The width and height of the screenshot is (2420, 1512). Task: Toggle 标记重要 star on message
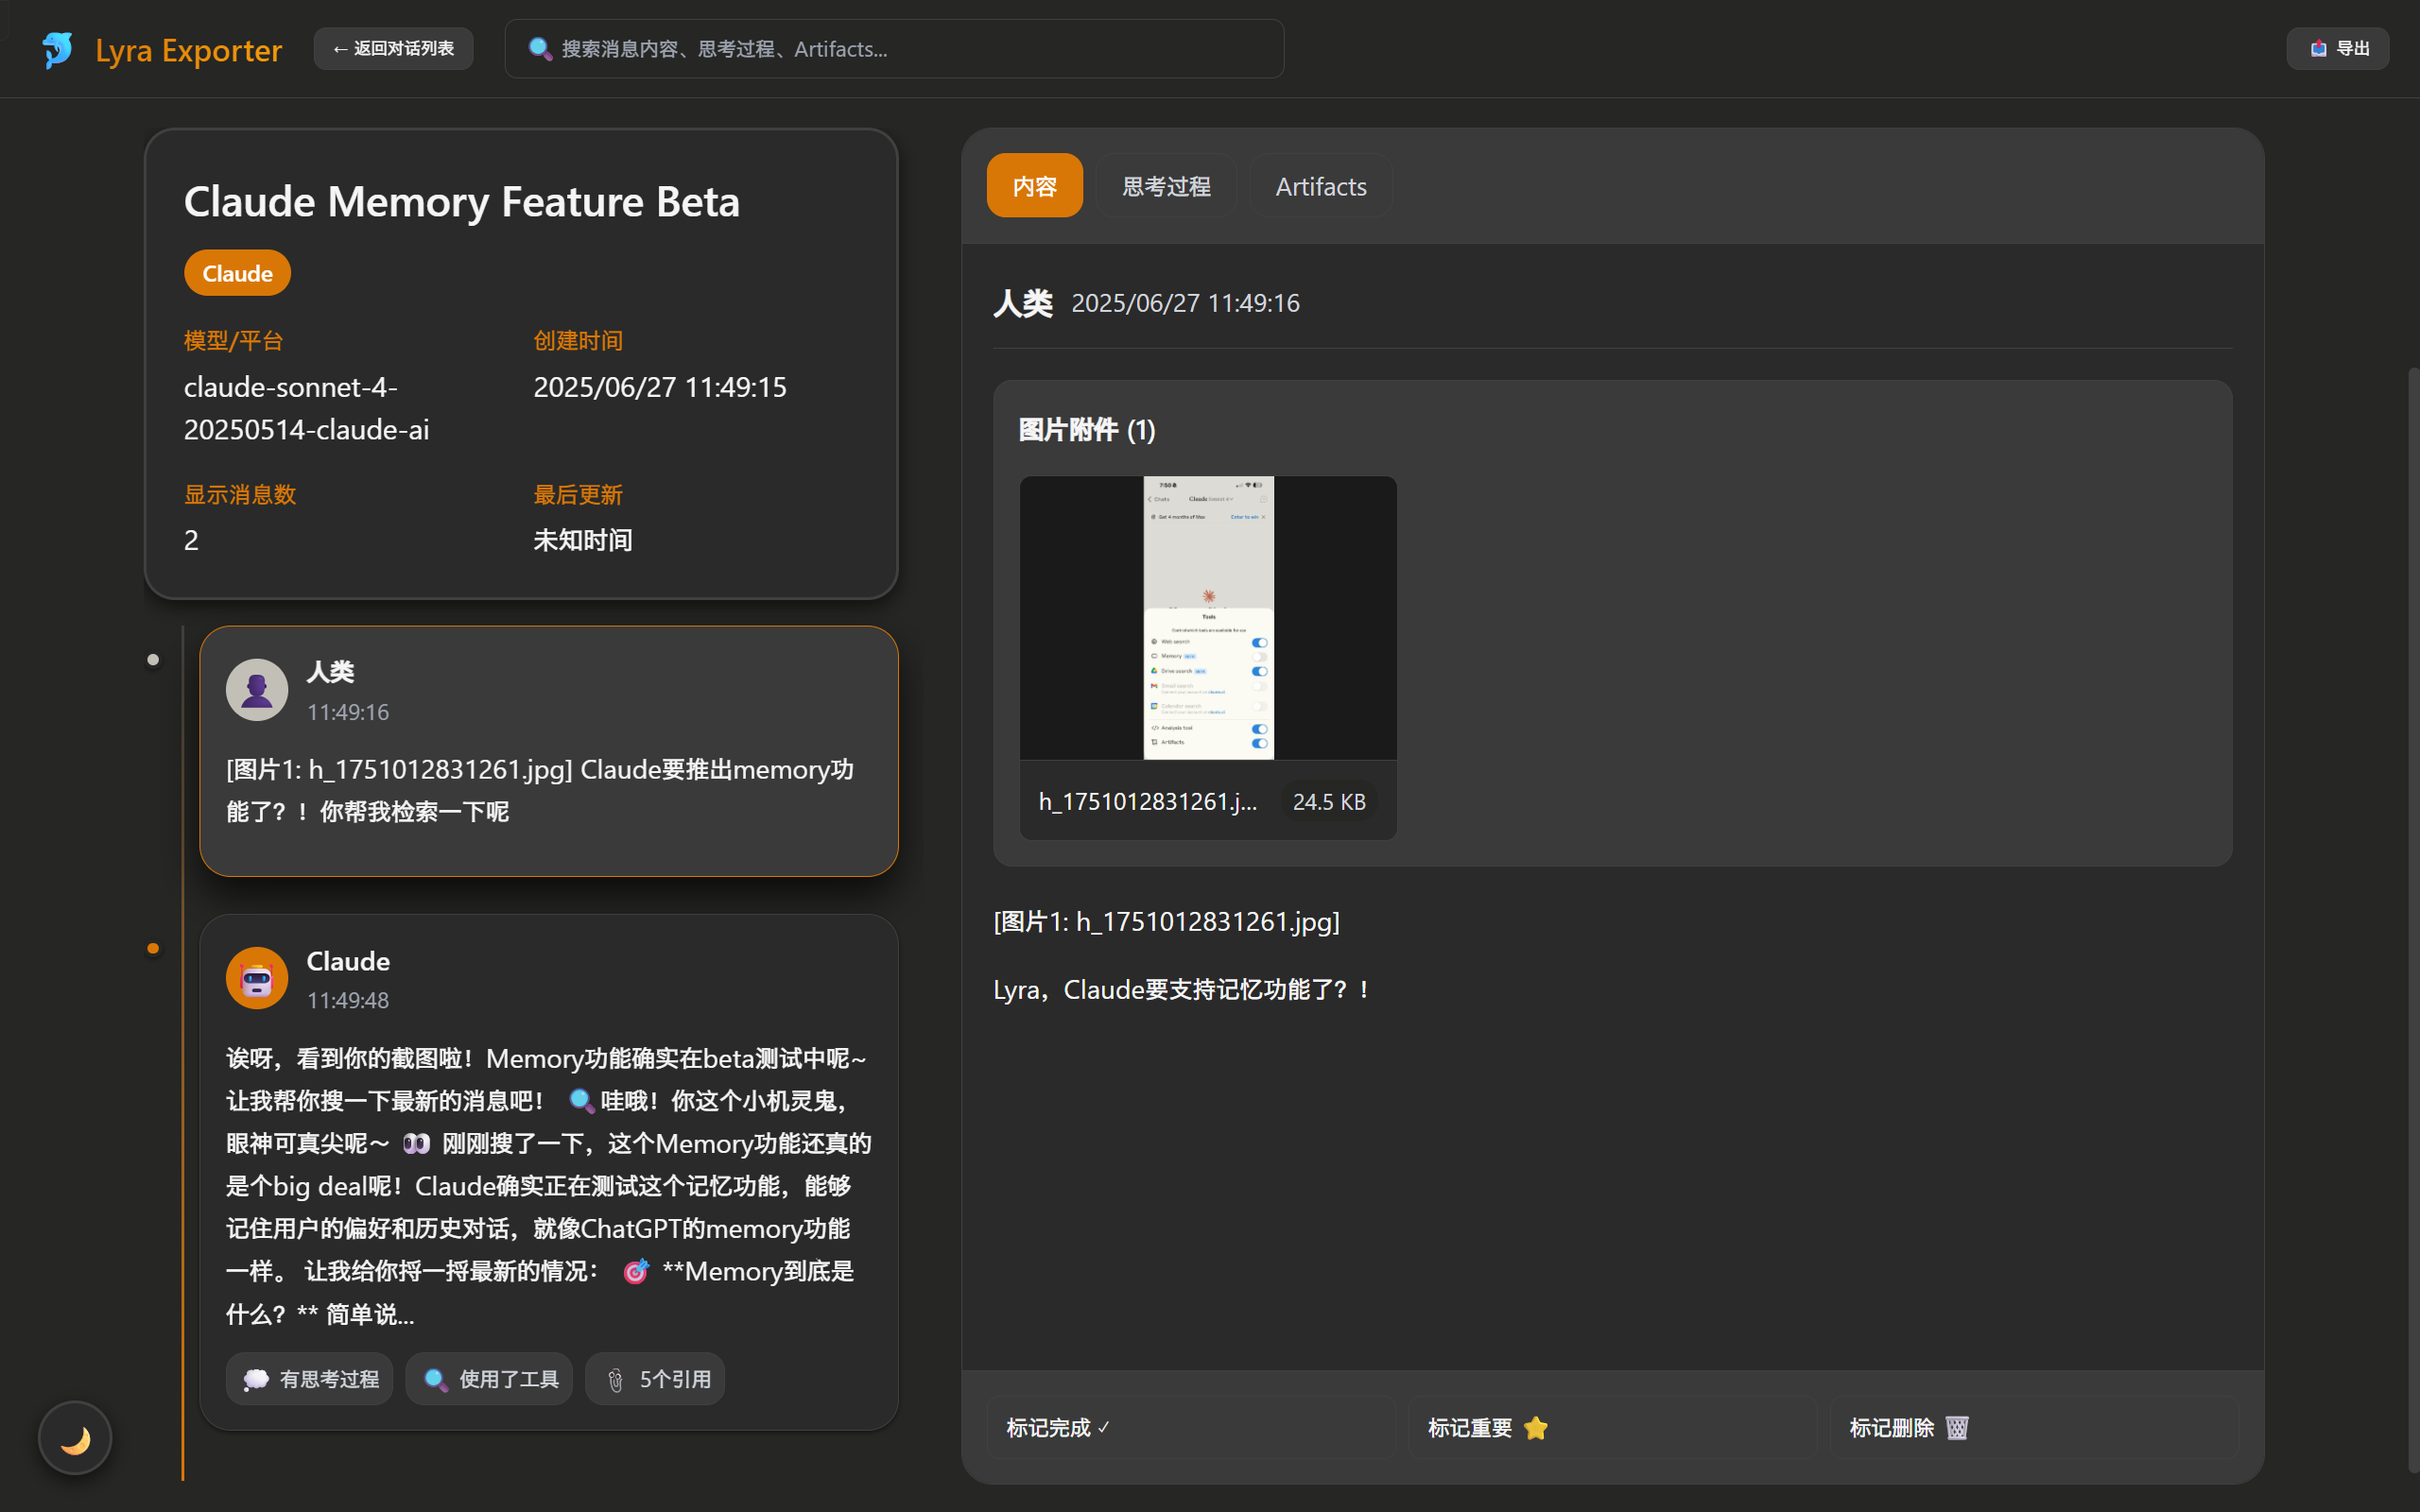(x=1612, y=1428)
